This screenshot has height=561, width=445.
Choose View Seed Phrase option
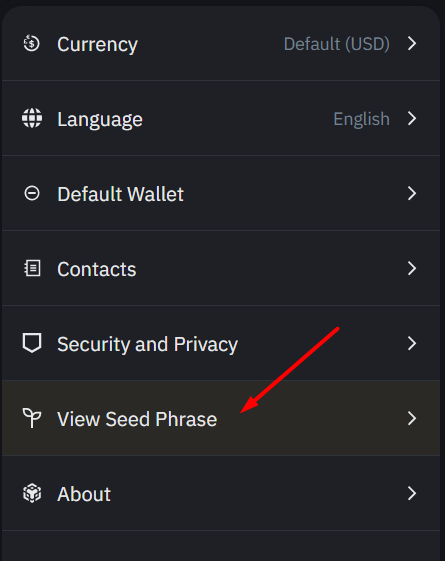click(221, 418)
